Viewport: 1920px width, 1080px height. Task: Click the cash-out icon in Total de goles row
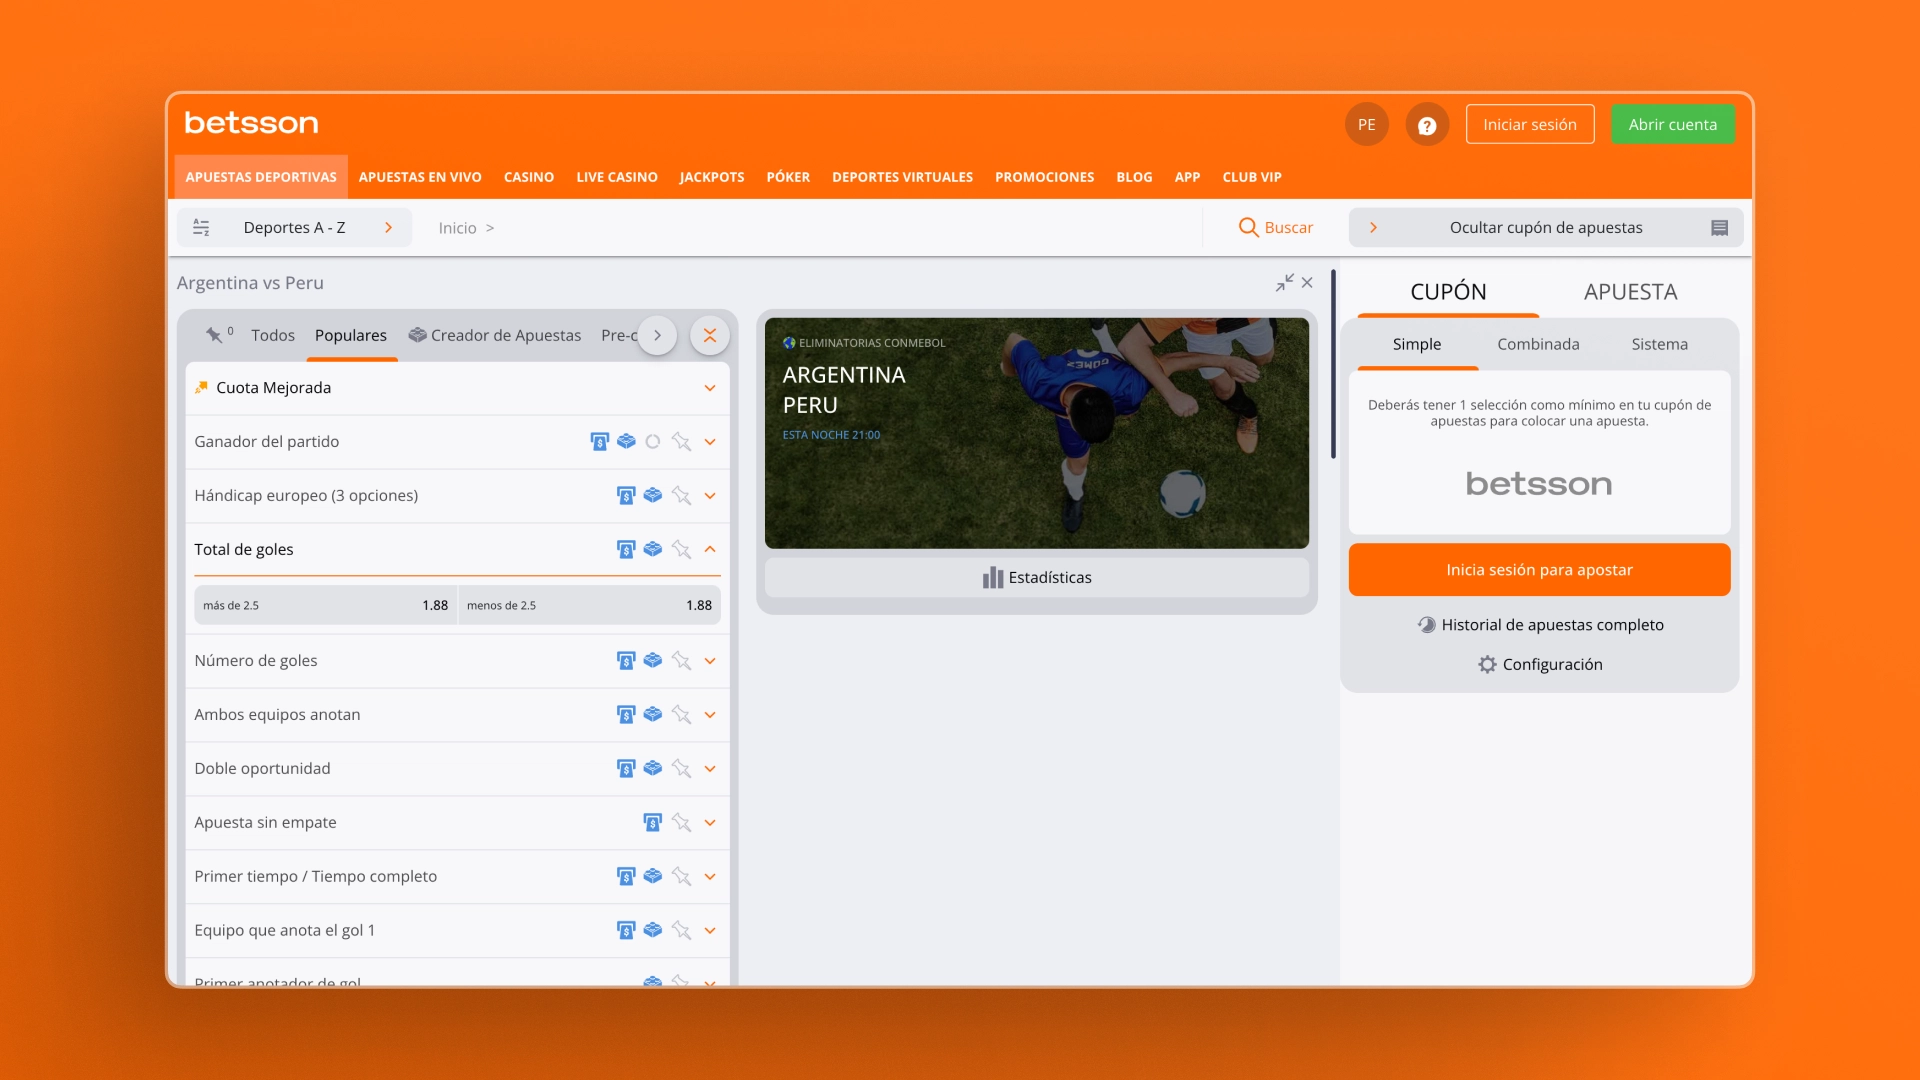click(x=626, y=549)
